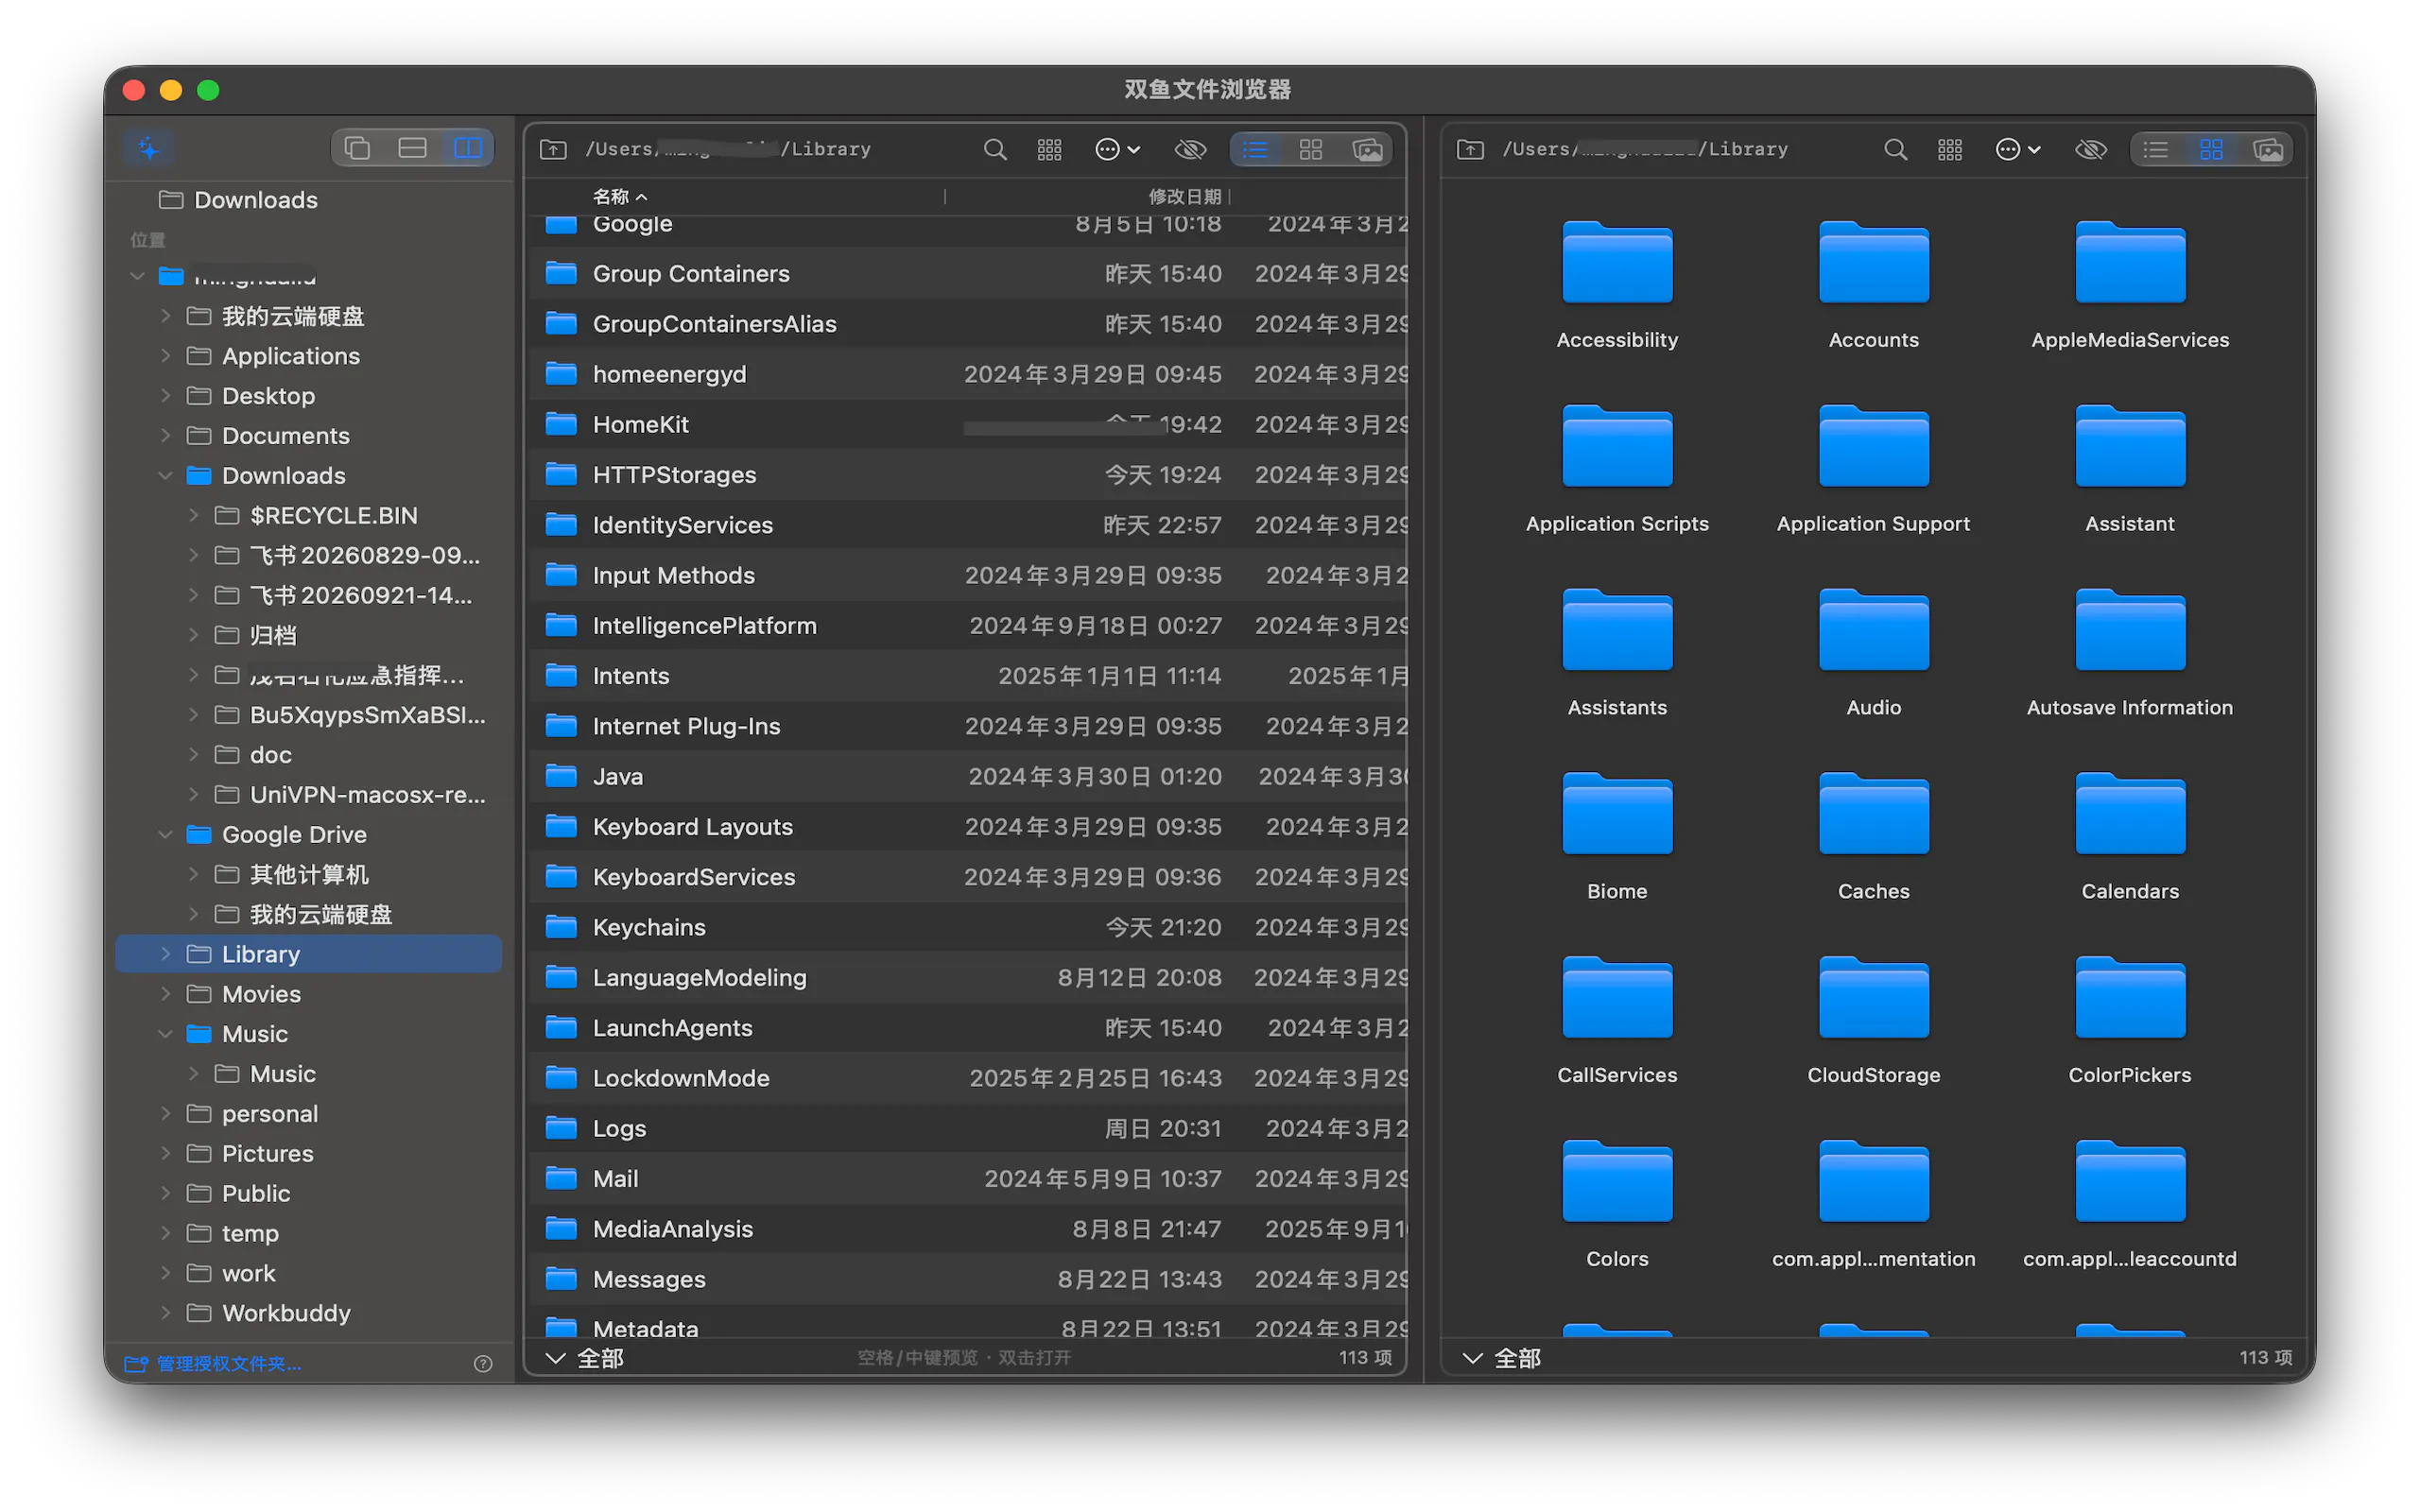Viewport: 2420px width, 1512px height.
Task: Select Workbuddy folder in sidebar
Action: click(x=285, y=1313)
